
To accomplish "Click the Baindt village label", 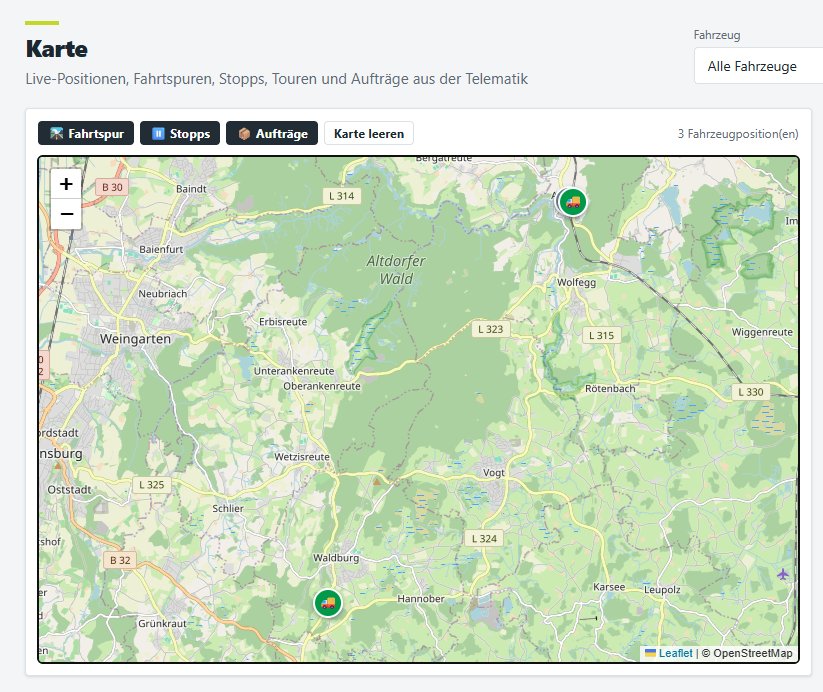I will tap(191, 188).
